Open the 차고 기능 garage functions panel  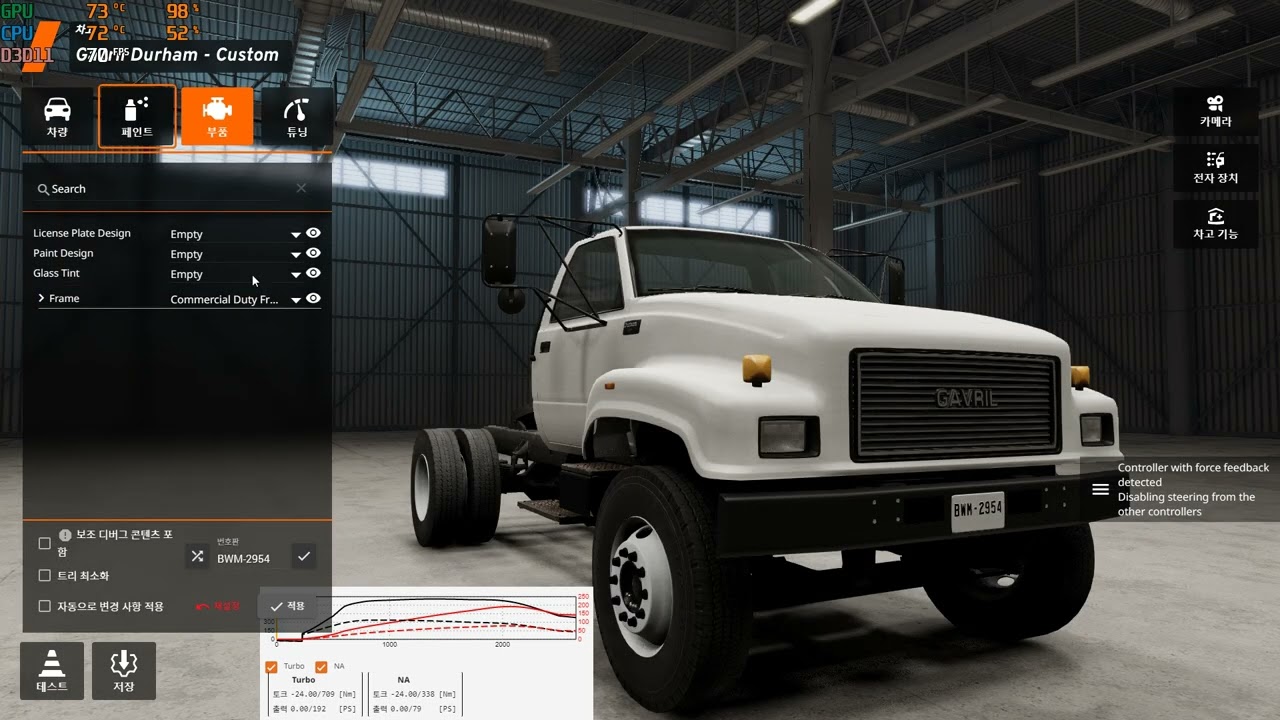1215,224
